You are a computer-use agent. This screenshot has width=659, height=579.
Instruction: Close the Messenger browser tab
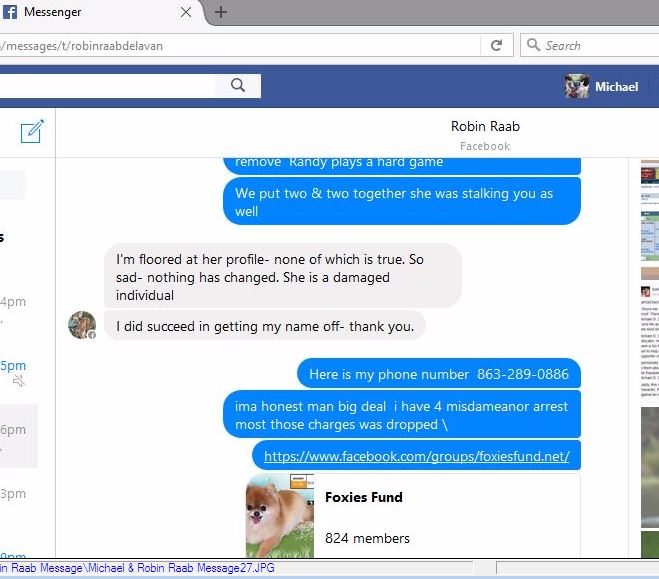[186, 12]
